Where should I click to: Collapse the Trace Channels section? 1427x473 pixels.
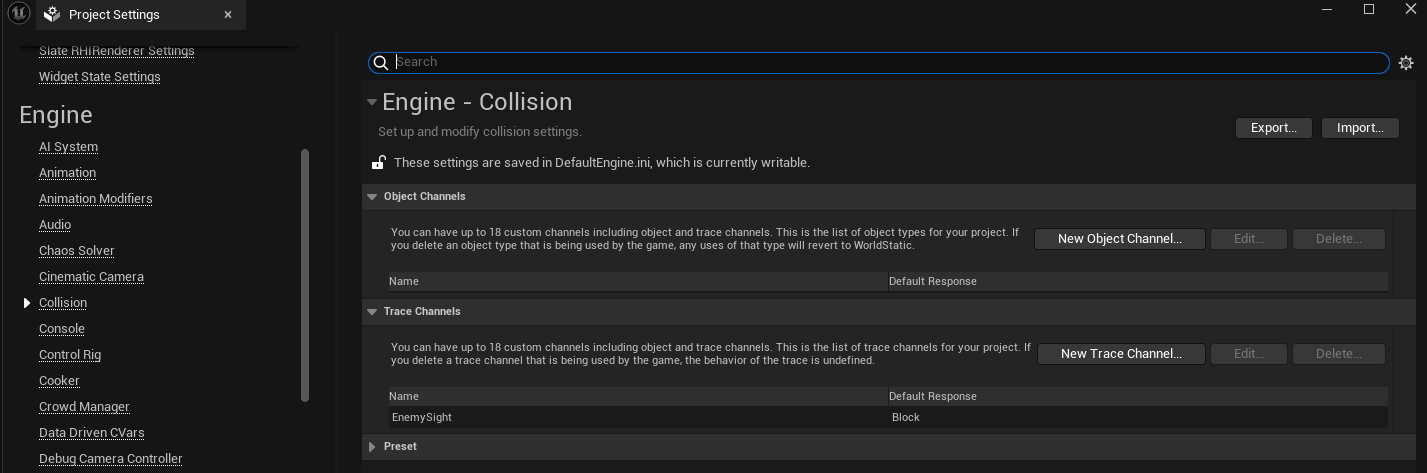click(x=372, y=312)
